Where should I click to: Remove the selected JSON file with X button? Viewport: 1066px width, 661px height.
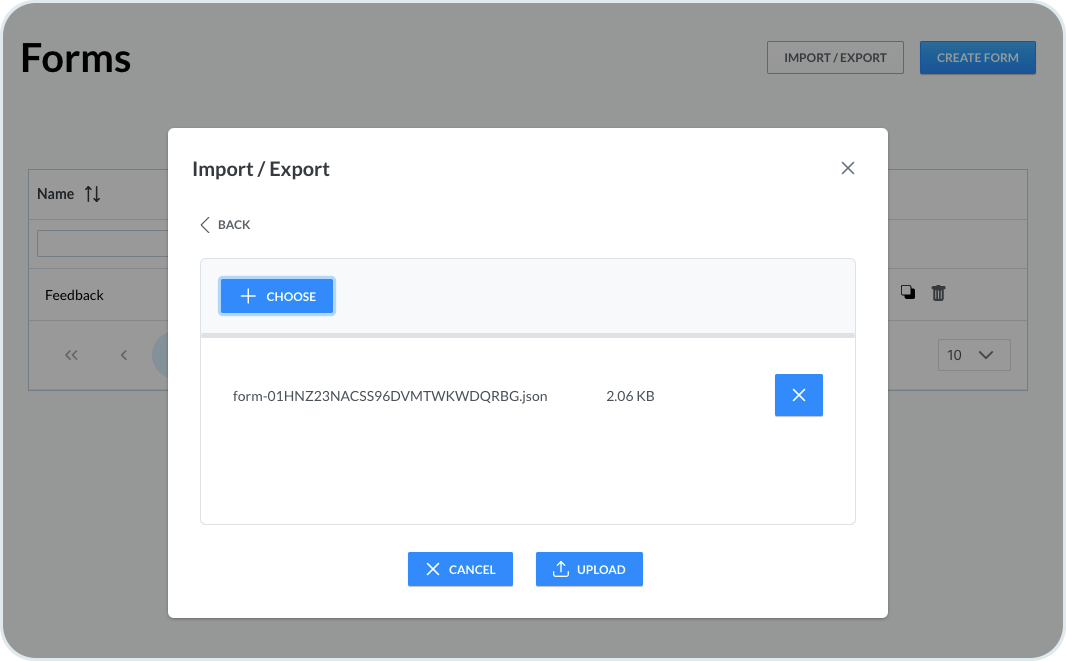798,395
